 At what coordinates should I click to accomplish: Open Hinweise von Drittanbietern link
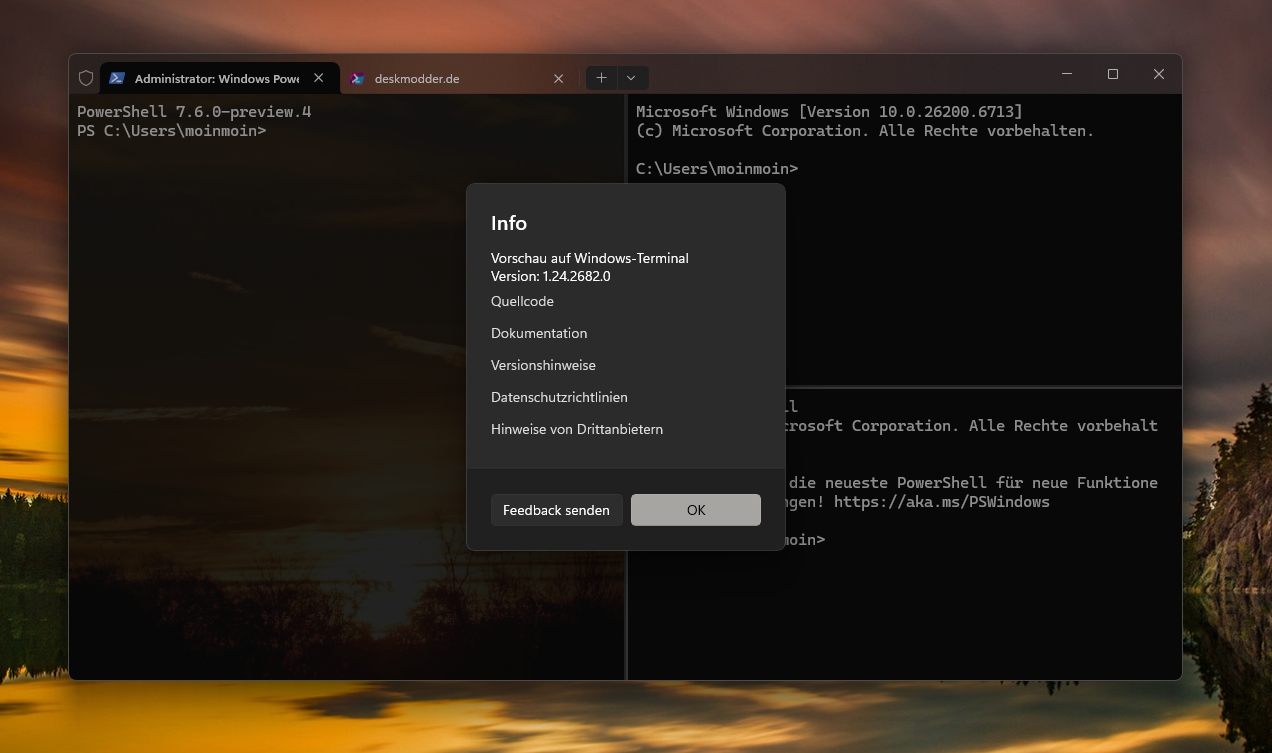[577, 429]
